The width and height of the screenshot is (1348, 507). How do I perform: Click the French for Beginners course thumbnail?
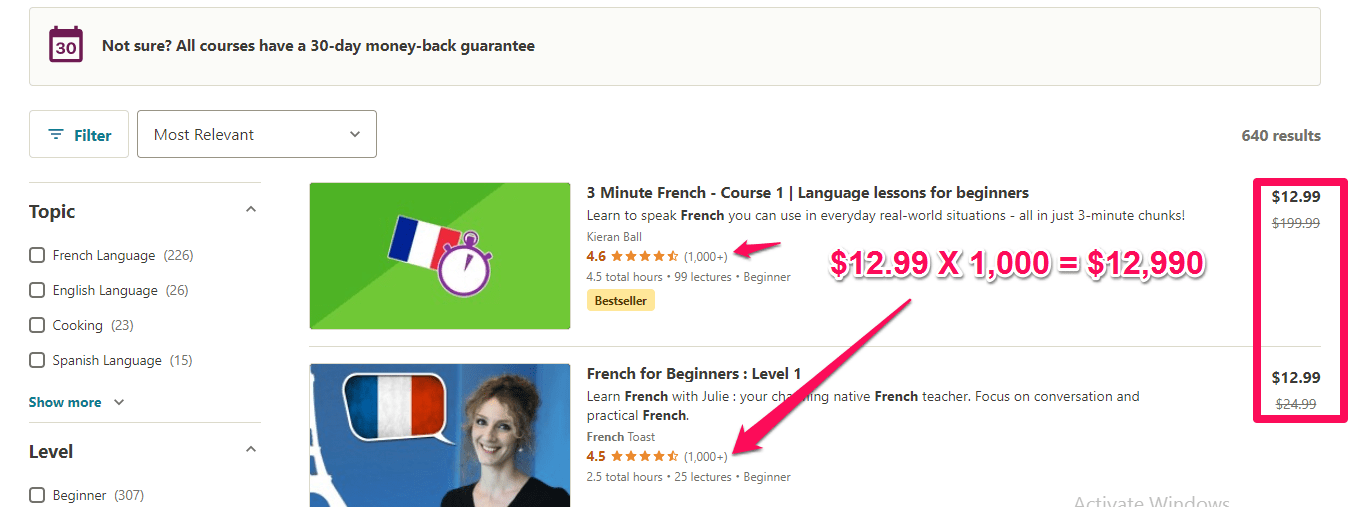click(x=439, y=436)
